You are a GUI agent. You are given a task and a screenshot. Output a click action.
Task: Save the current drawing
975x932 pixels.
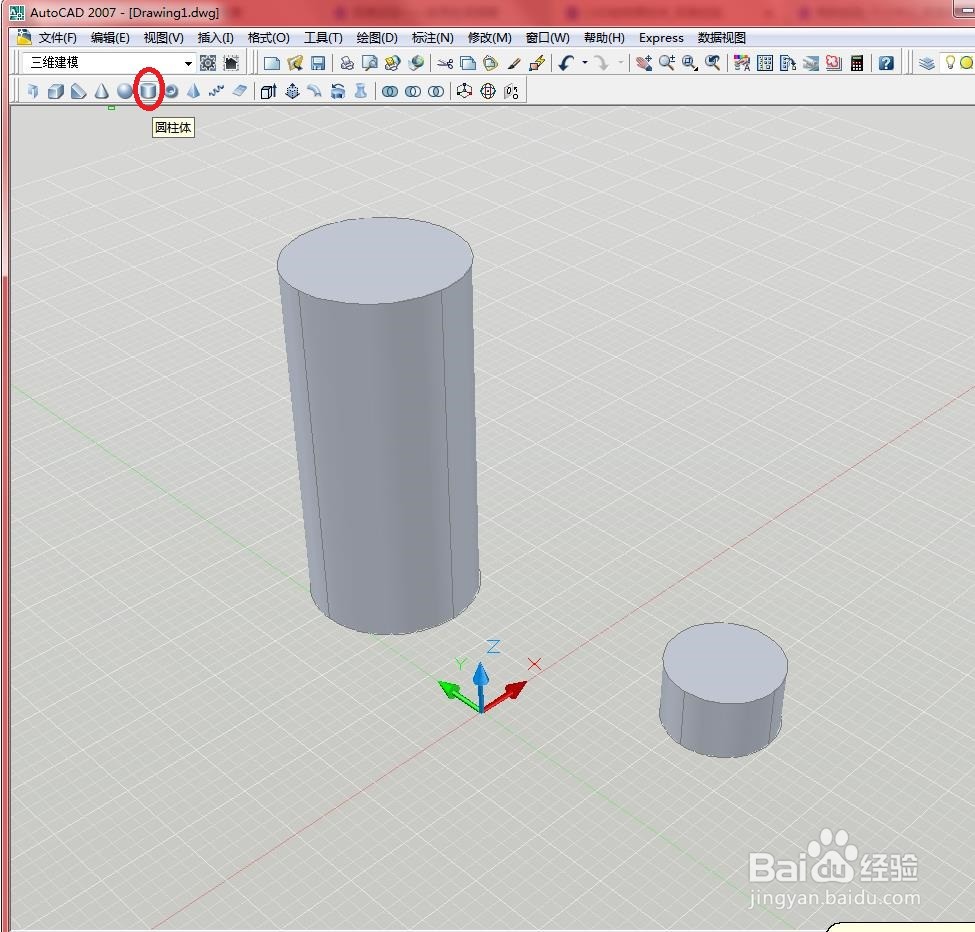coord(318,63)
